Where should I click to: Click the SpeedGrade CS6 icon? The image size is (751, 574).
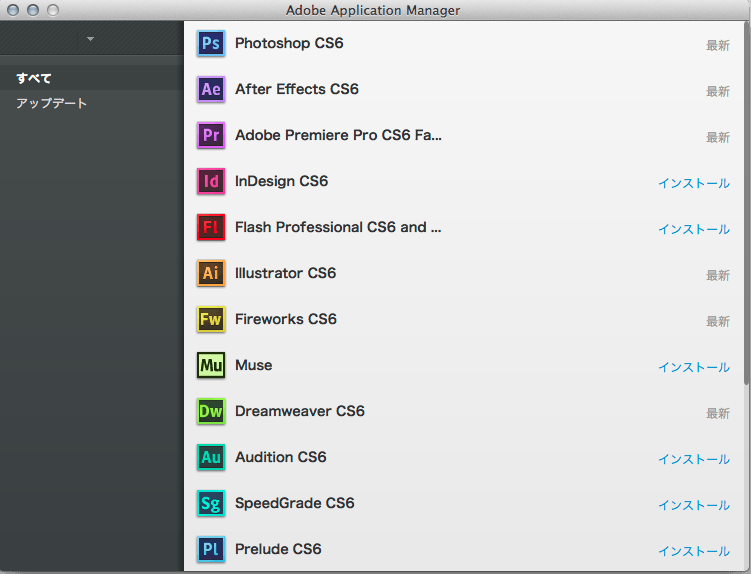coord(211,503)
